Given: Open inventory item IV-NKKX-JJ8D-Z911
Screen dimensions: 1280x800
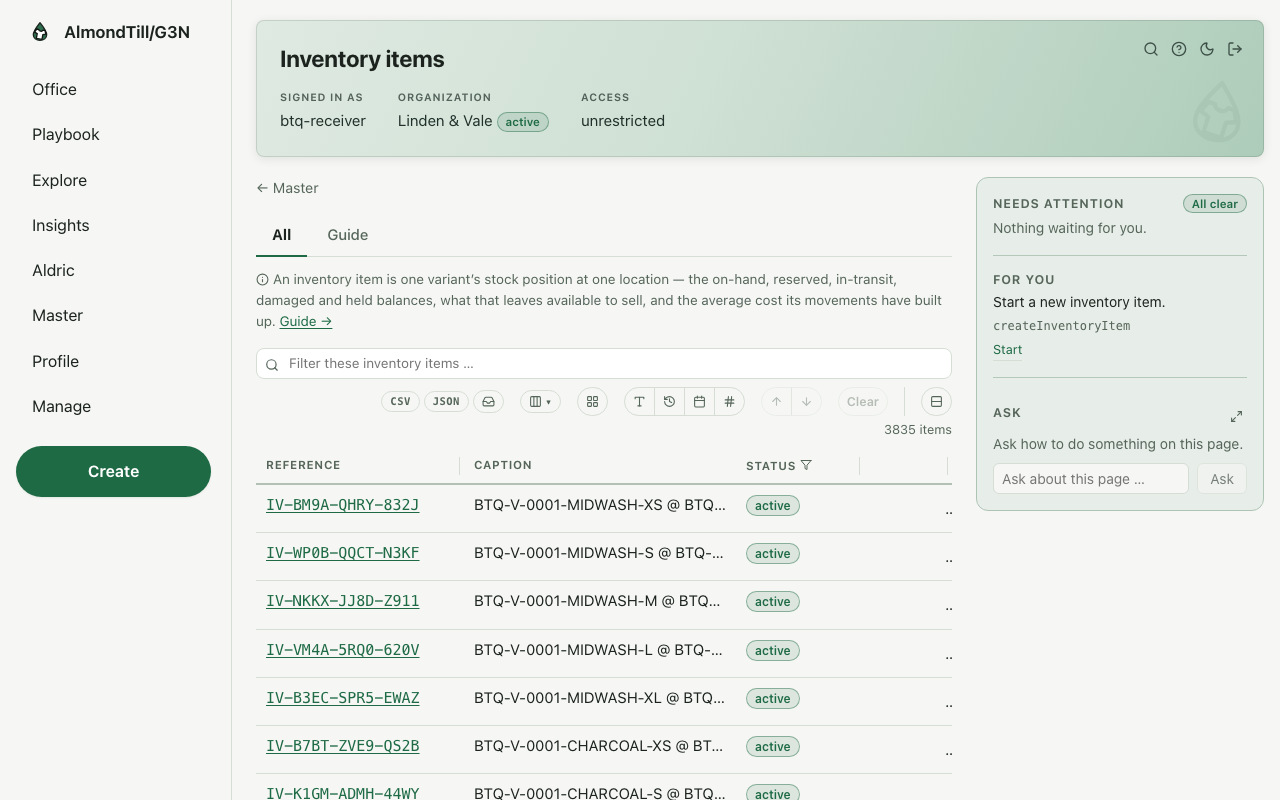Looking at the screenshot, I should 343,602.
